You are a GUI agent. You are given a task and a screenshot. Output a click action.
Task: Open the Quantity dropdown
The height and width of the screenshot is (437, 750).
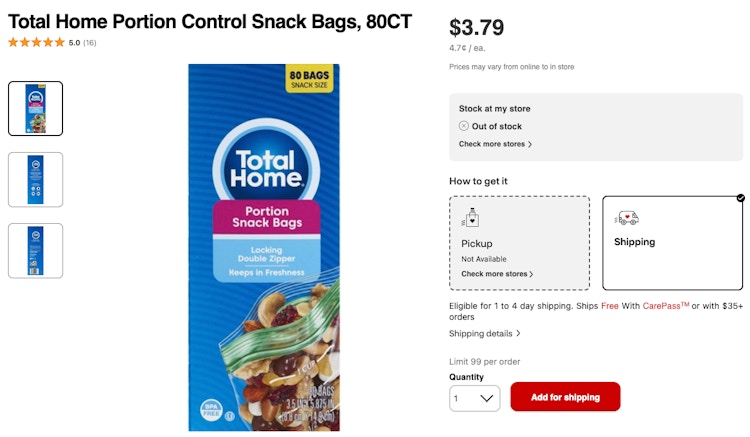[x=474, y=398]
